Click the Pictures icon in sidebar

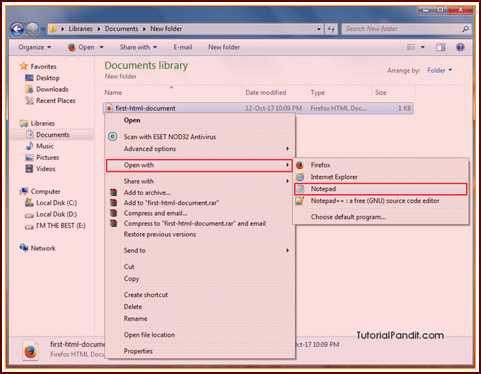pos(29,157)
